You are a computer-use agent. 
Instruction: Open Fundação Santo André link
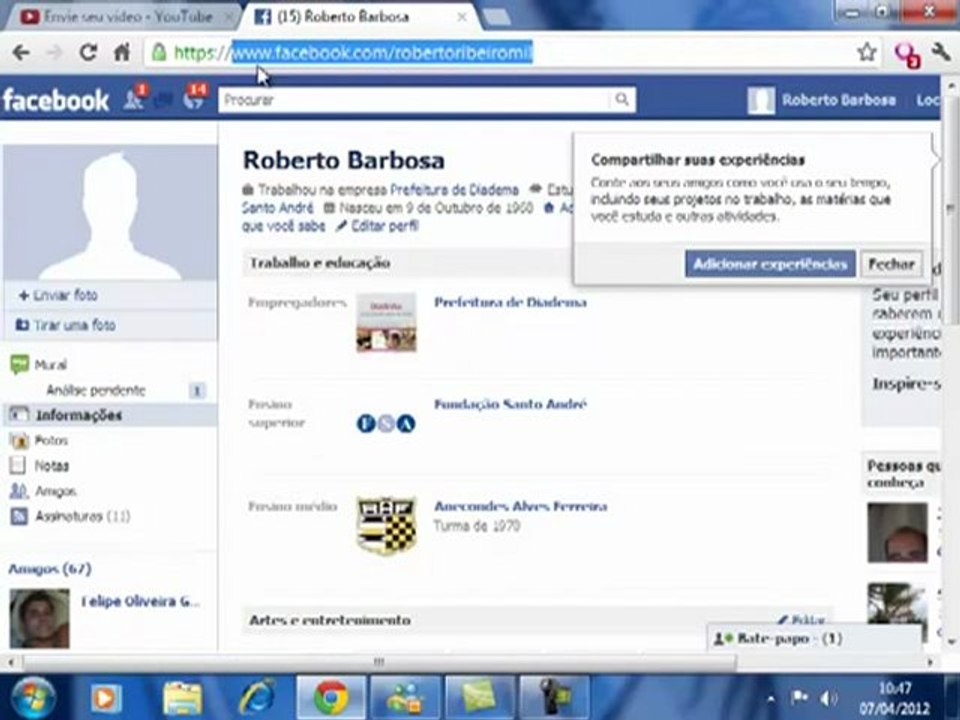[x=510, y=404]
